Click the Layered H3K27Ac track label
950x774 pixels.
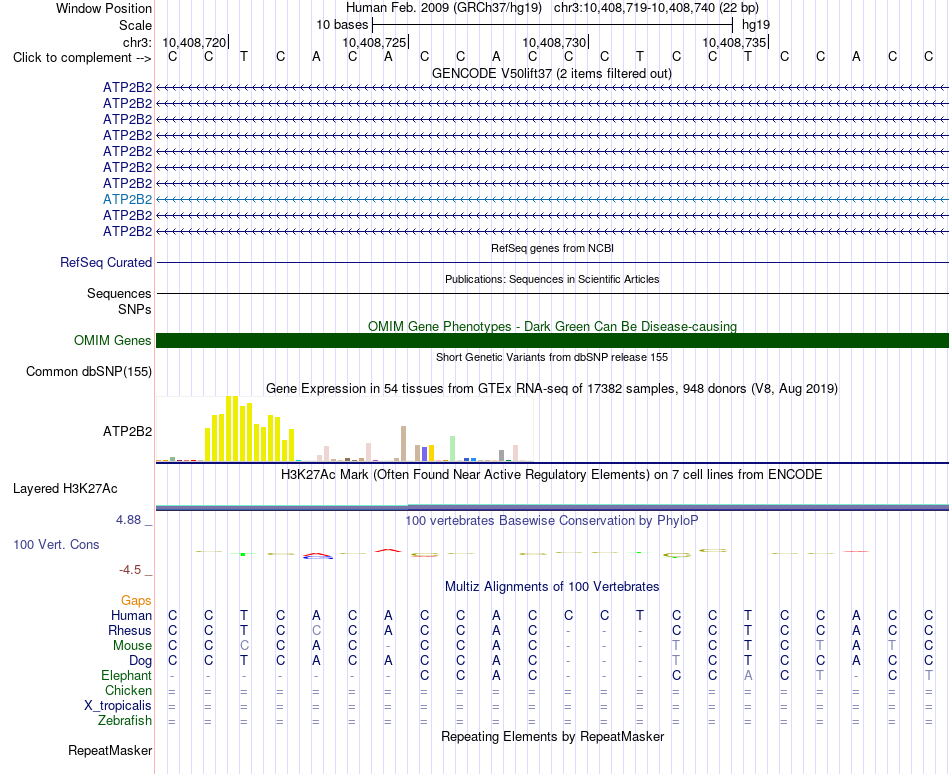(x=65, y=488)
